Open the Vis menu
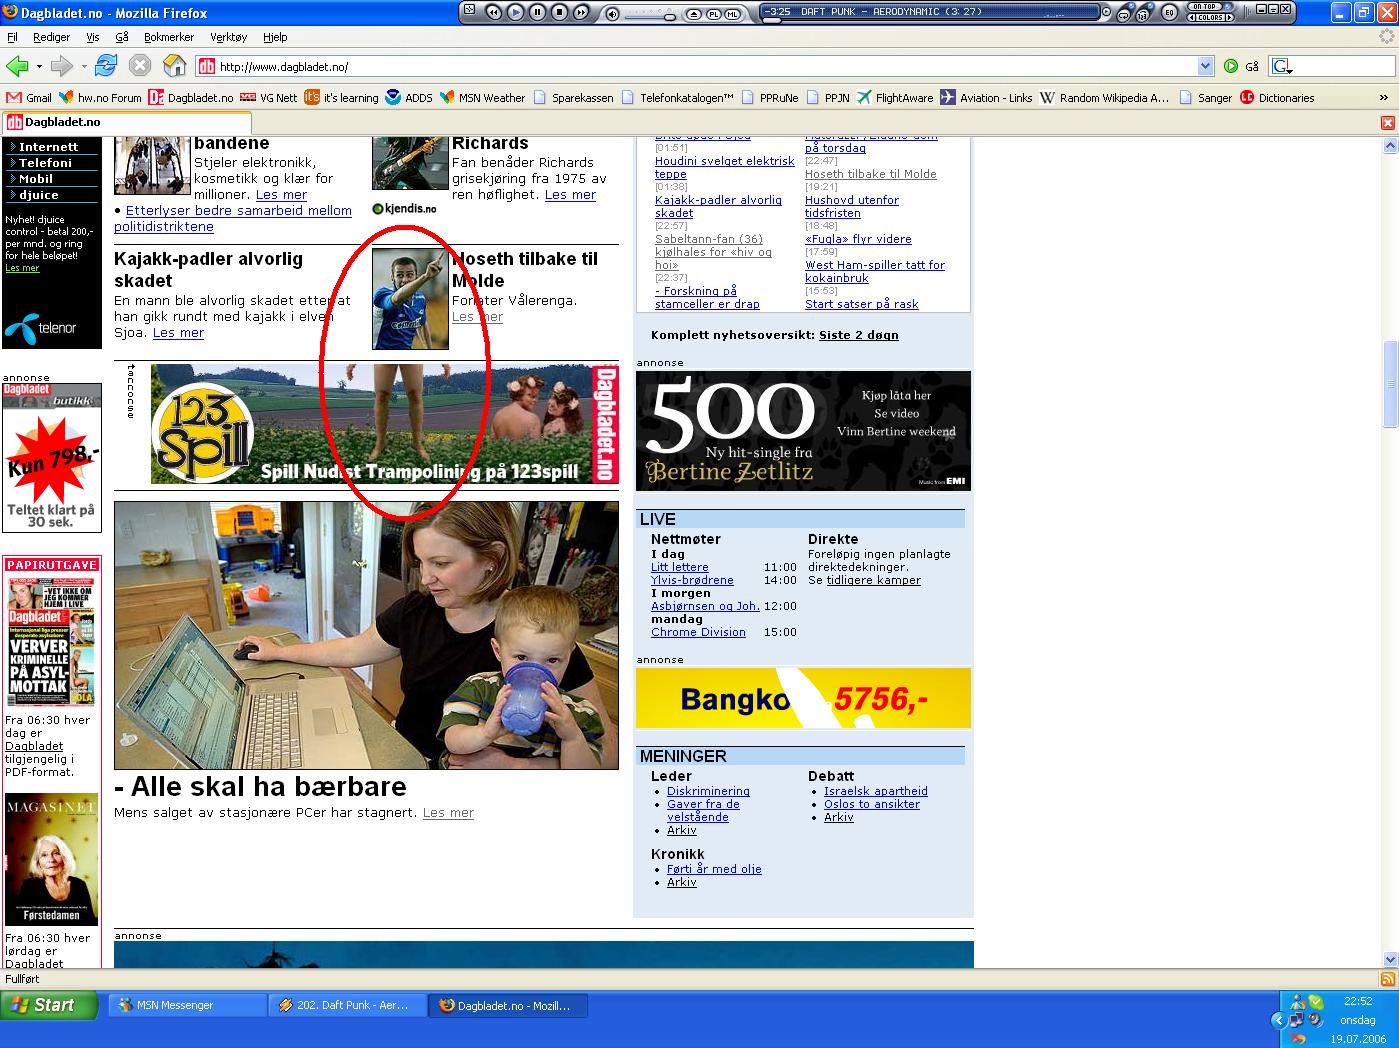Viewport: 1399px width, 1048px height. (x=93, y=37)
